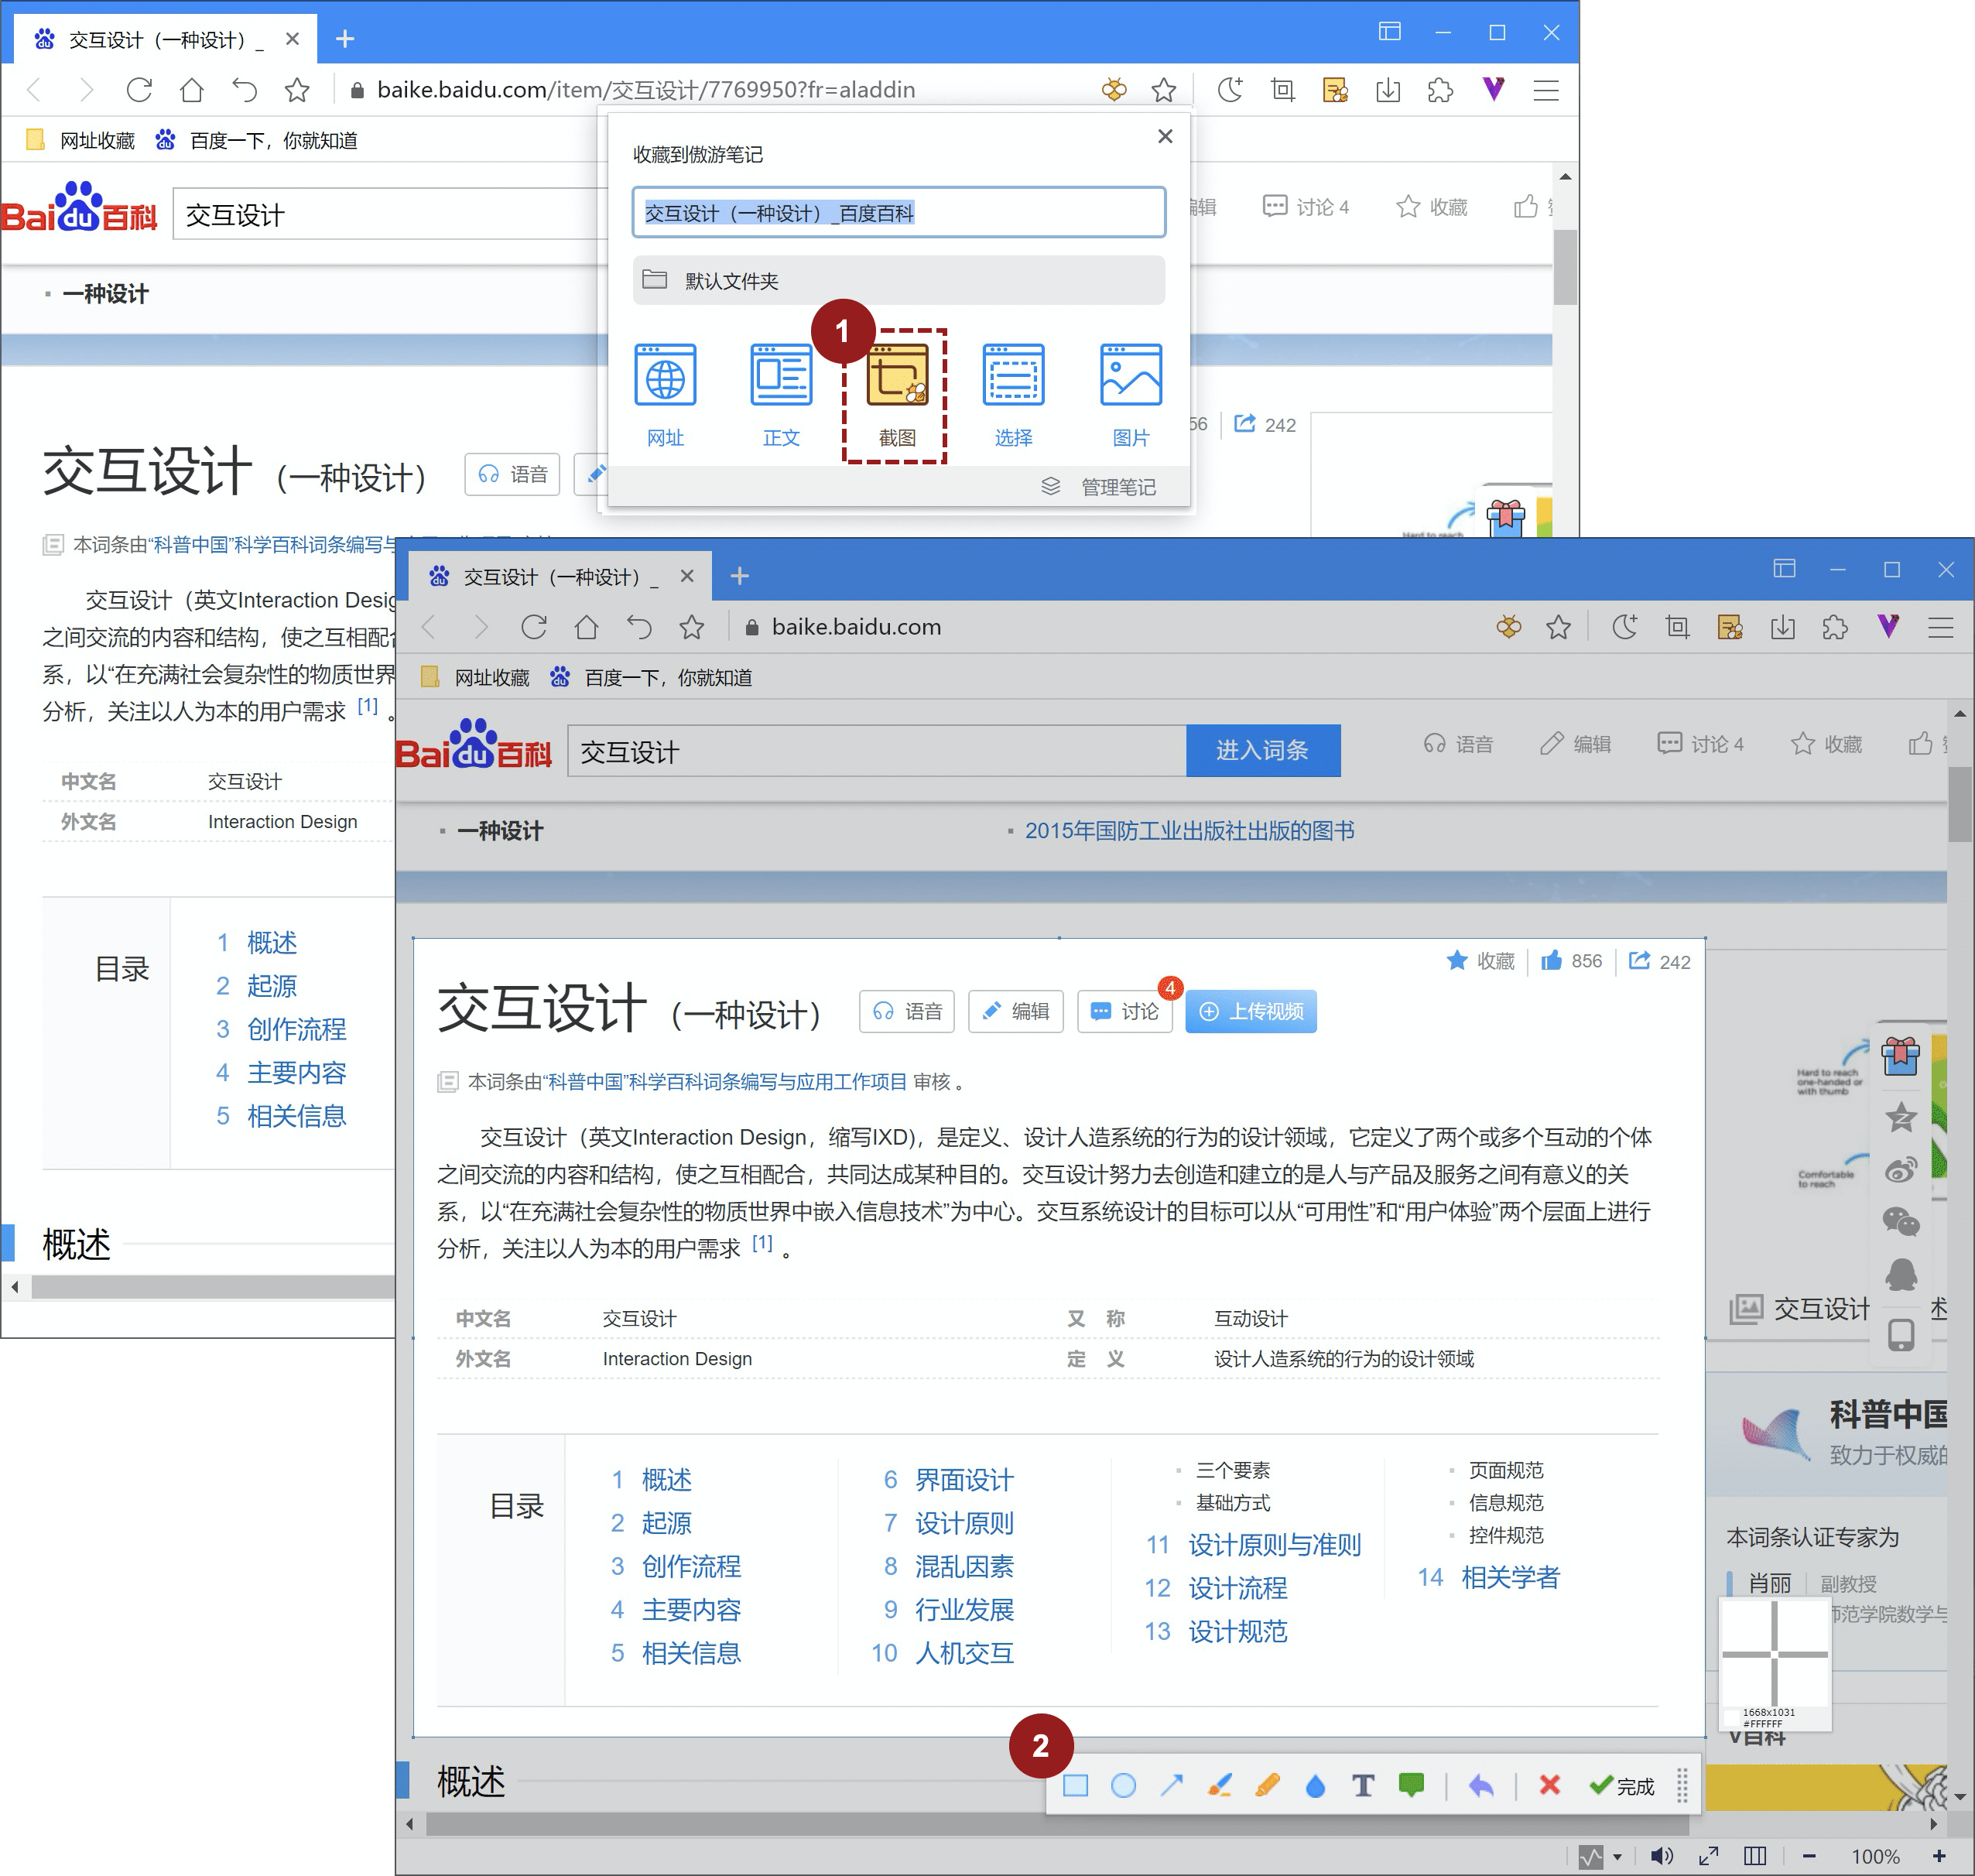Screen dimensions: 1975x1876
Task: Open a new tab in the front window
Action: pyautogui.click(x=739, y=576)
